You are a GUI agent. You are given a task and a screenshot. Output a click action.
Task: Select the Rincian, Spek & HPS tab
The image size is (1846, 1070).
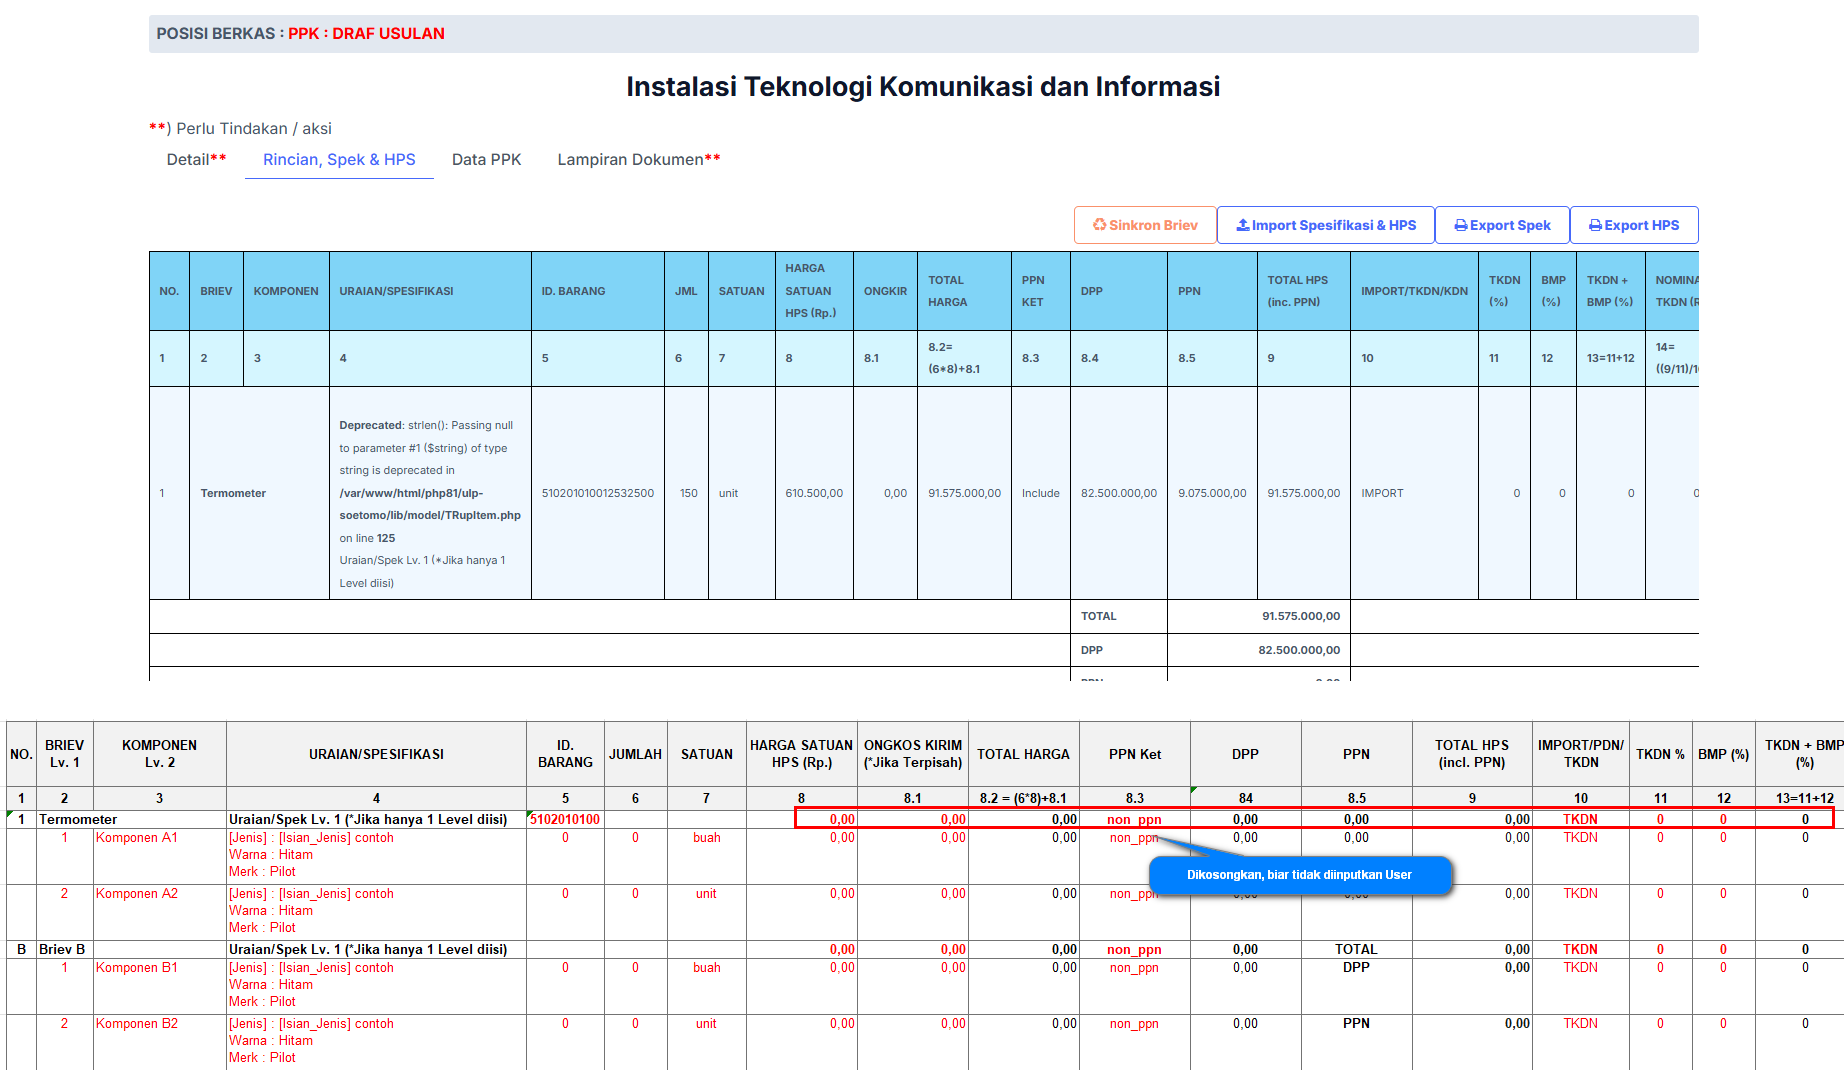click(339, 160)
